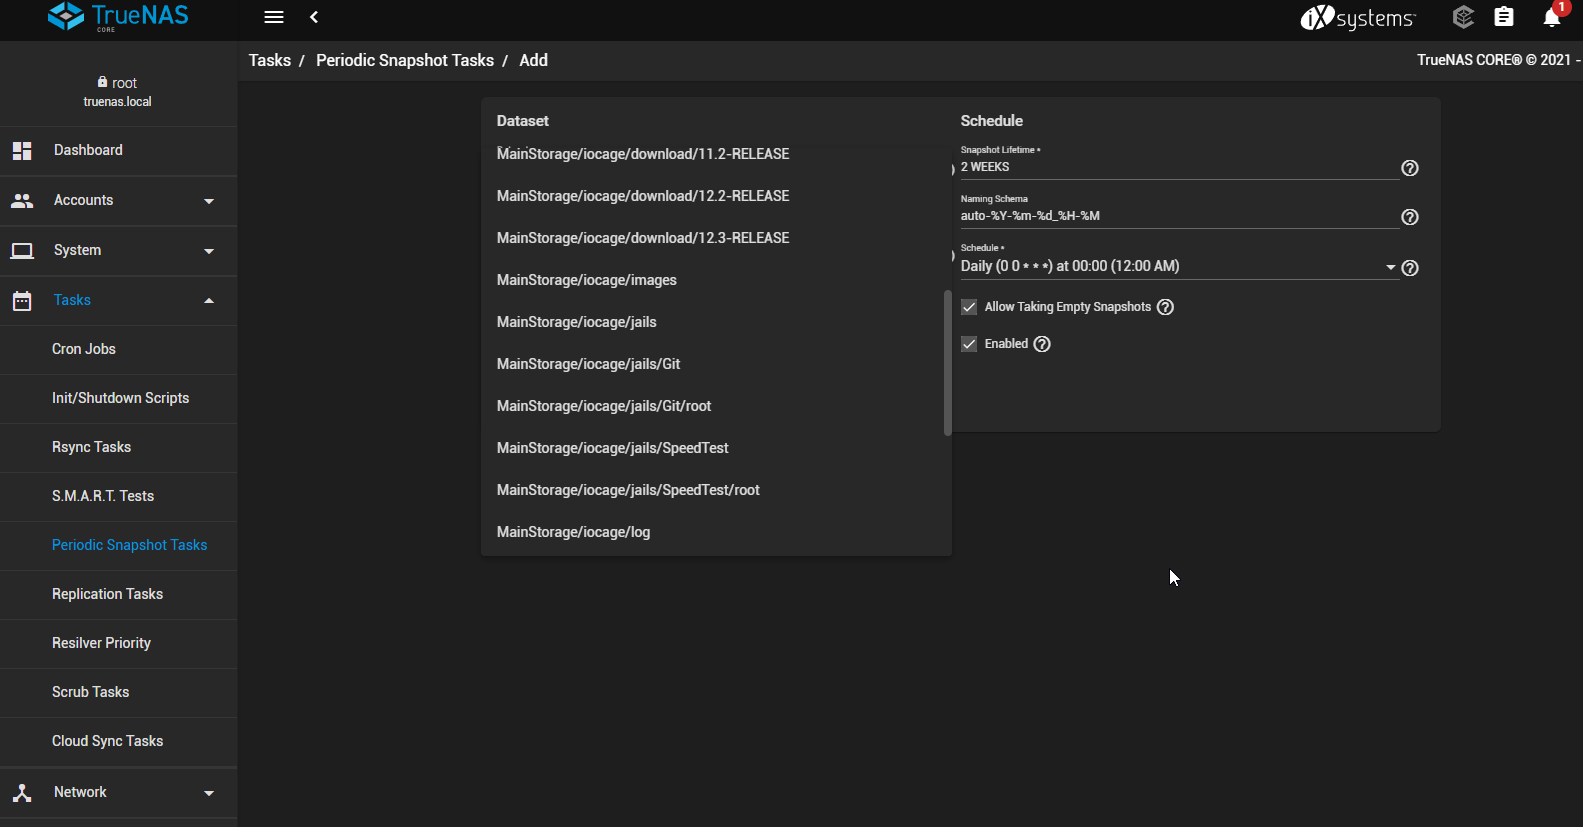Uncheck the Enabled checkbox
The image size is (1583, 827).
[x=969, y=344]
